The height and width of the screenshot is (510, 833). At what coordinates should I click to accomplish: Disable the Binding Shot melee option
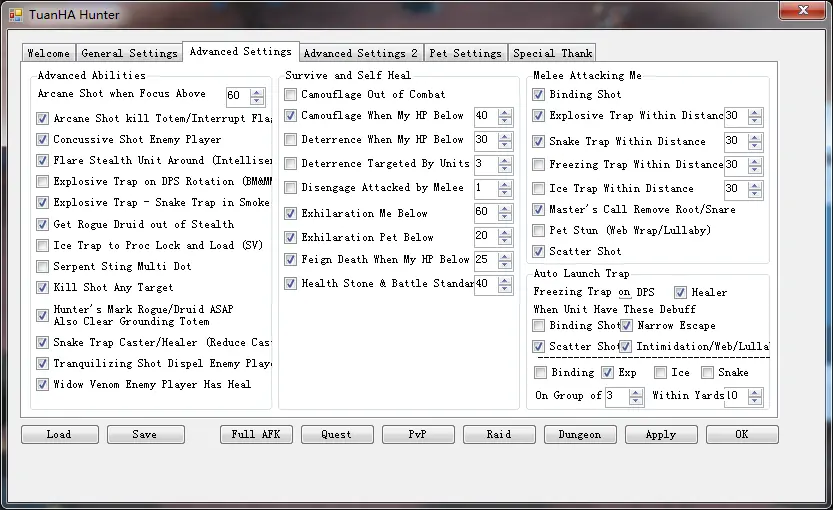tap(539, 95)
